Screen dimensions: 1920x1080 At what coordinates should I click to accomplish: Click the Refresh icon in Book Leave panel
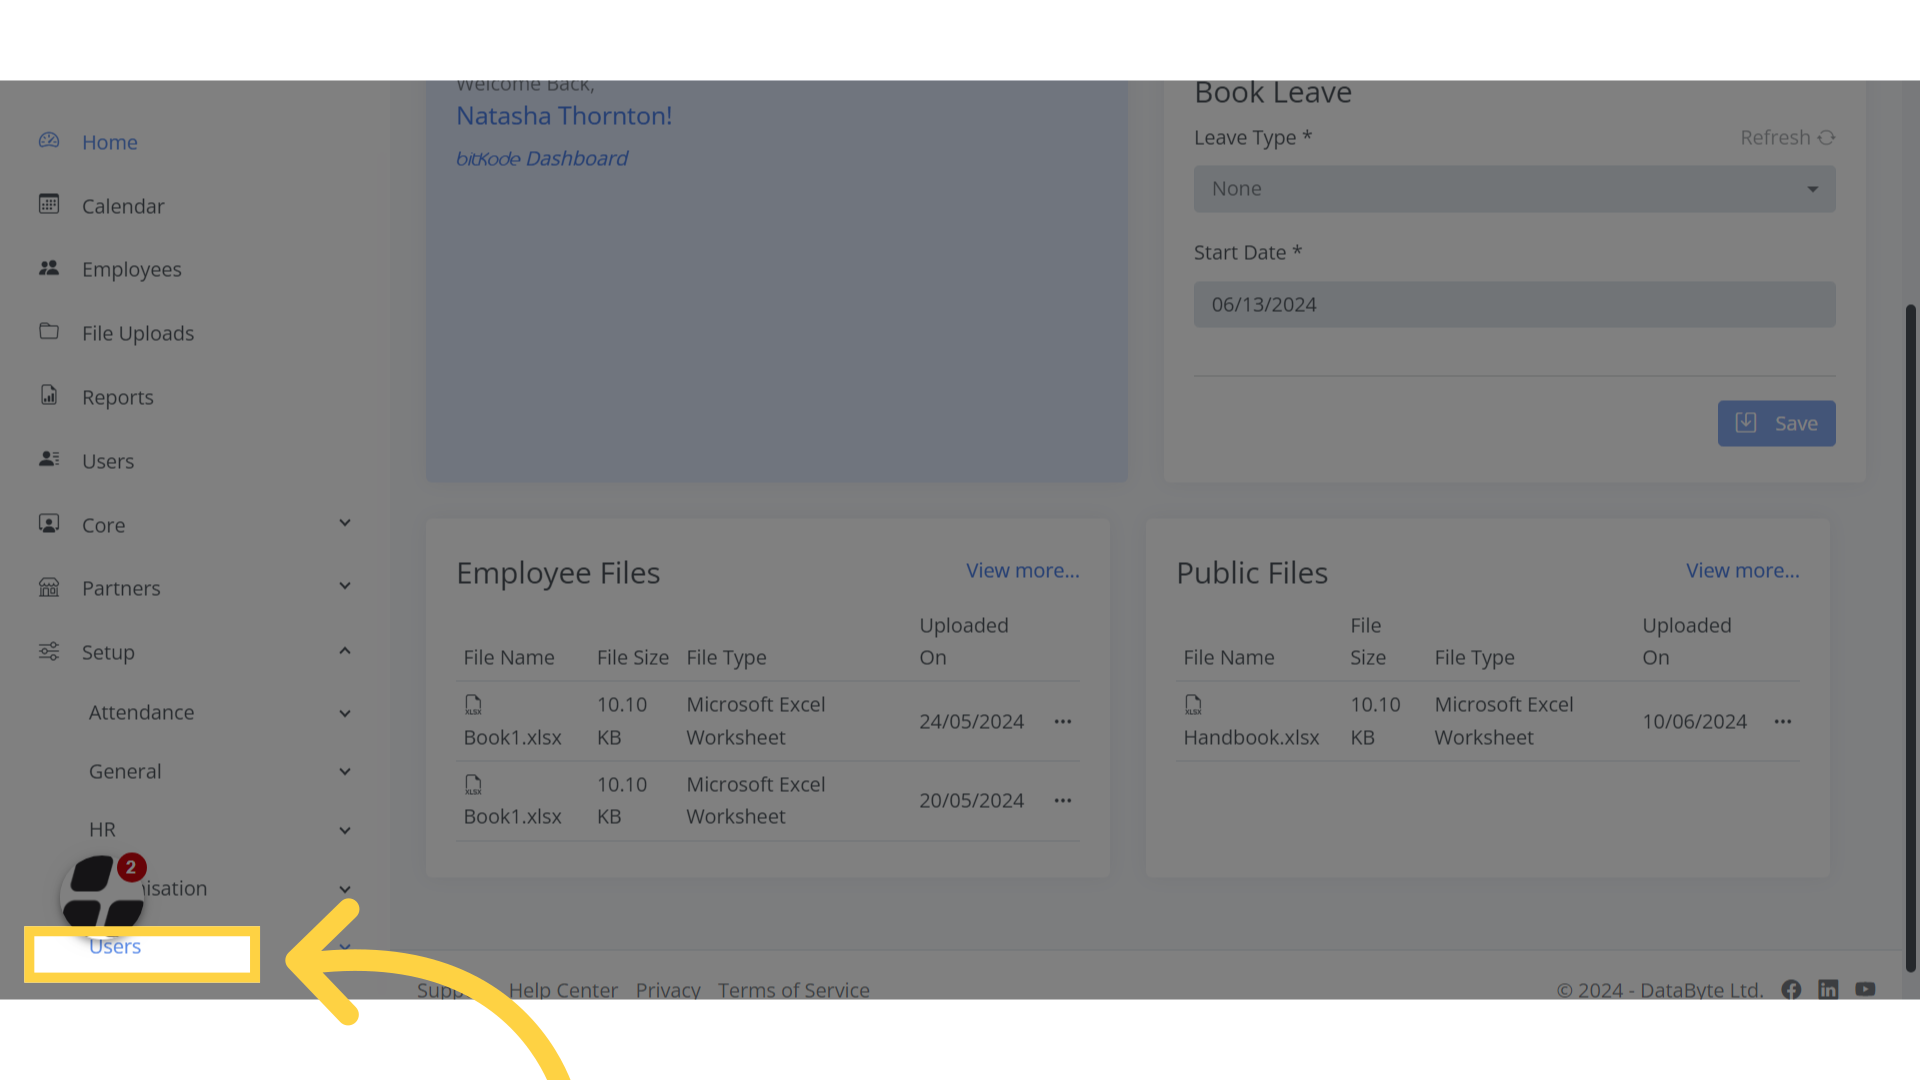click(1828, 137)
